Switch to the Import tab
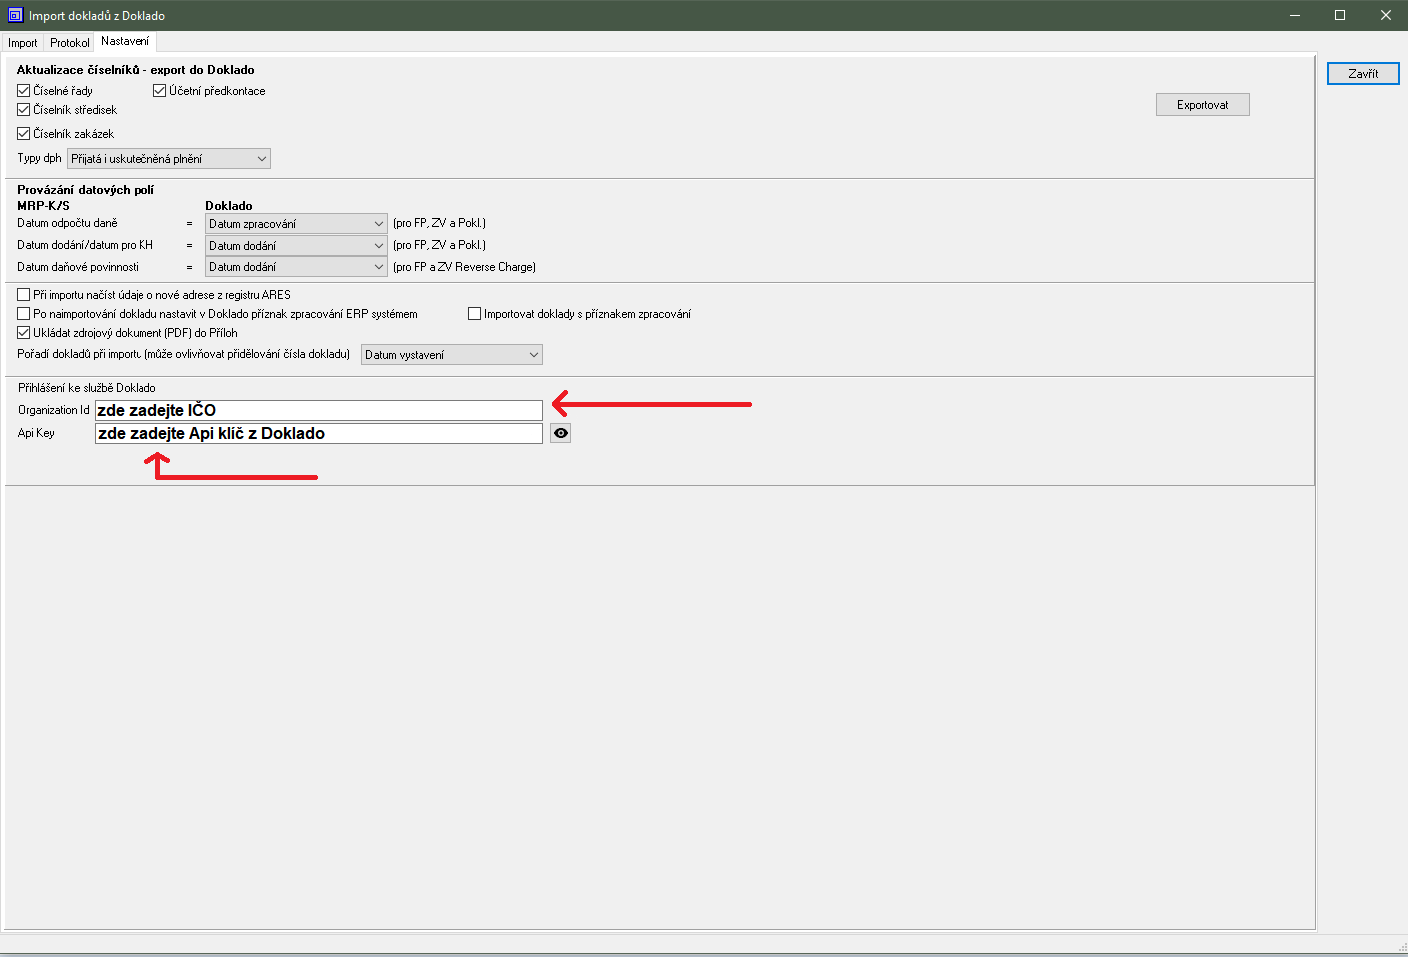1408x957 pixels. click(22, 43)
